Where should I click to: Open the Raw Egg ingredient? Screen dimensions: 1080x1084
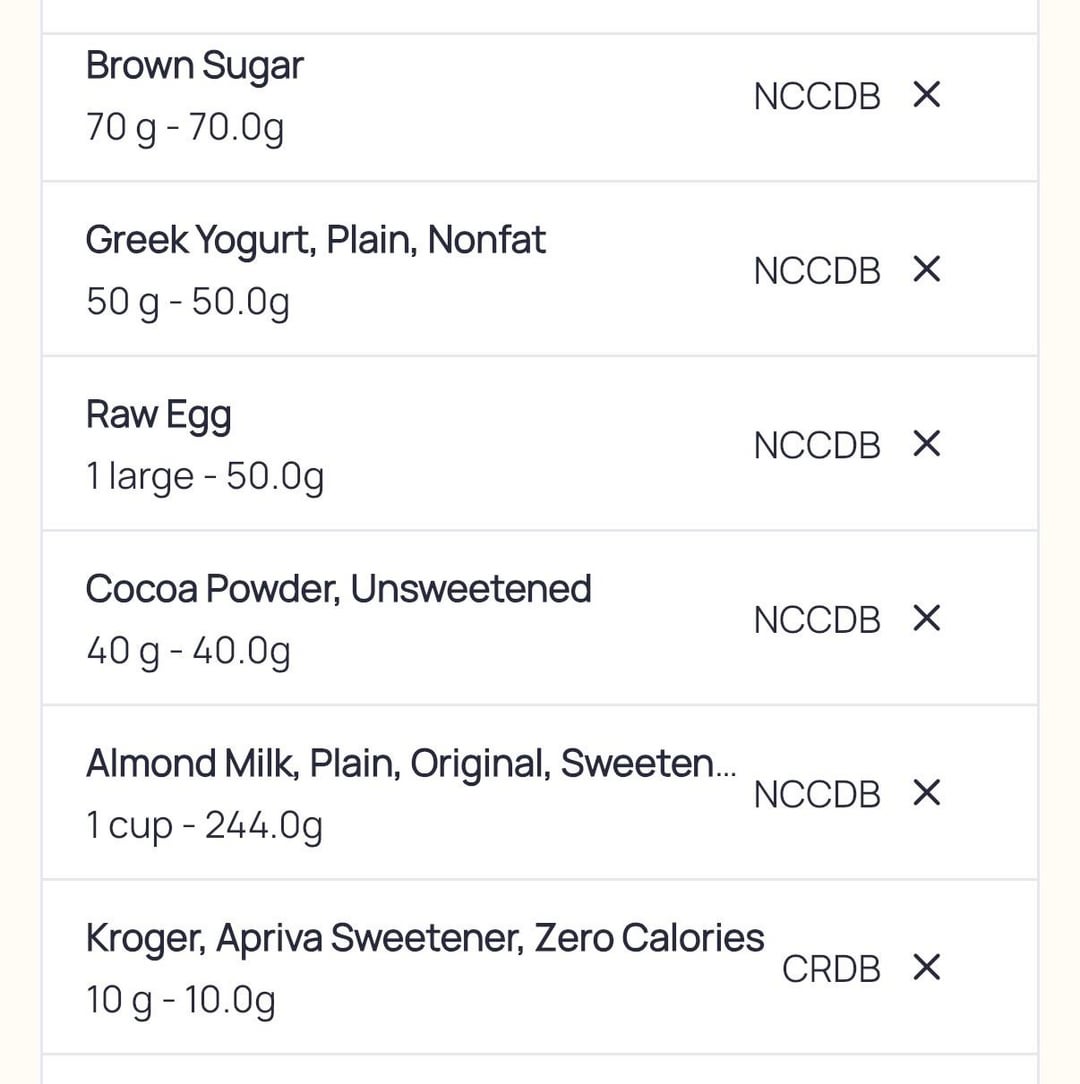158,415
